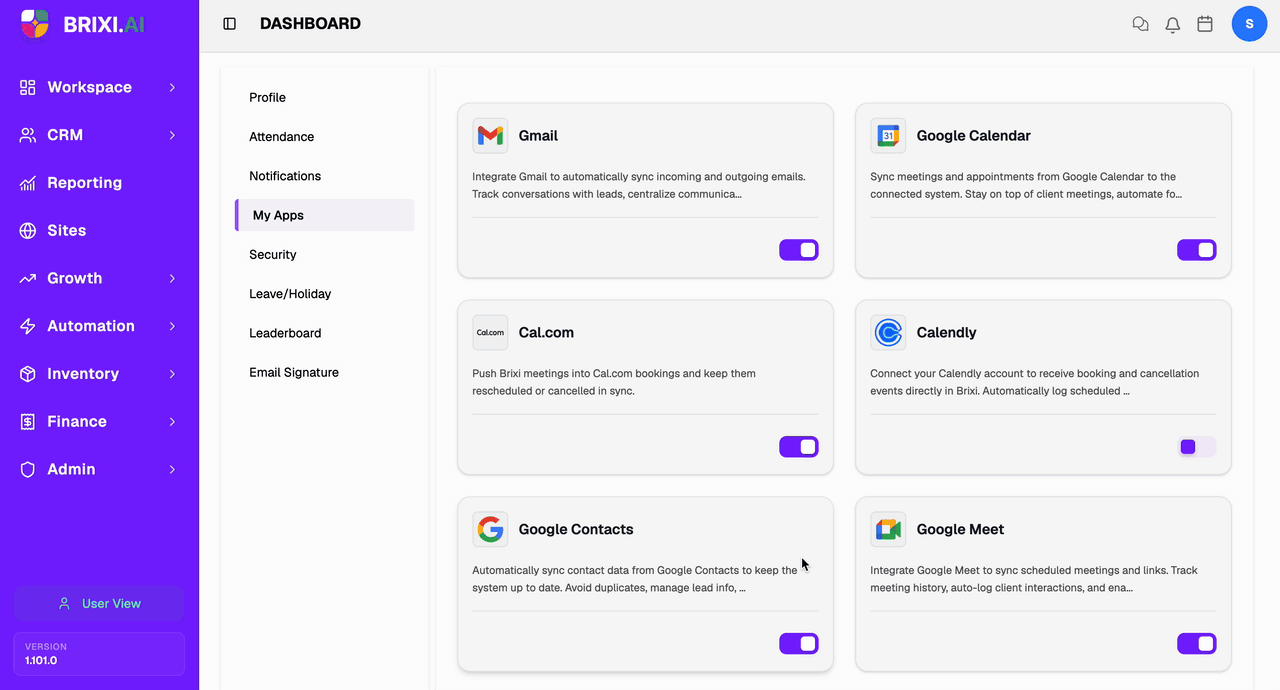The image size is (1280, 690).
Task: Go to the Notifications settings tab
Action: (325, 176)
